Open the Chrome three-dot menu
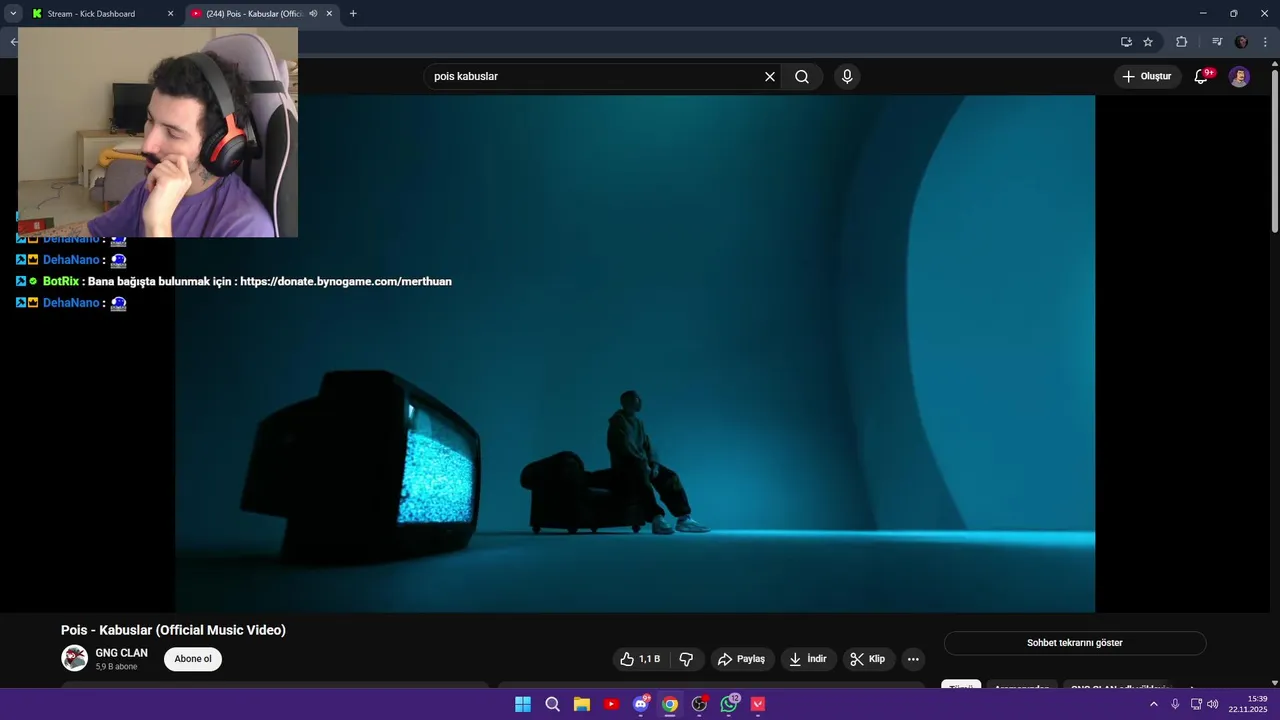This screenshot has width=1280, height=720. (x=1265, y=42)
